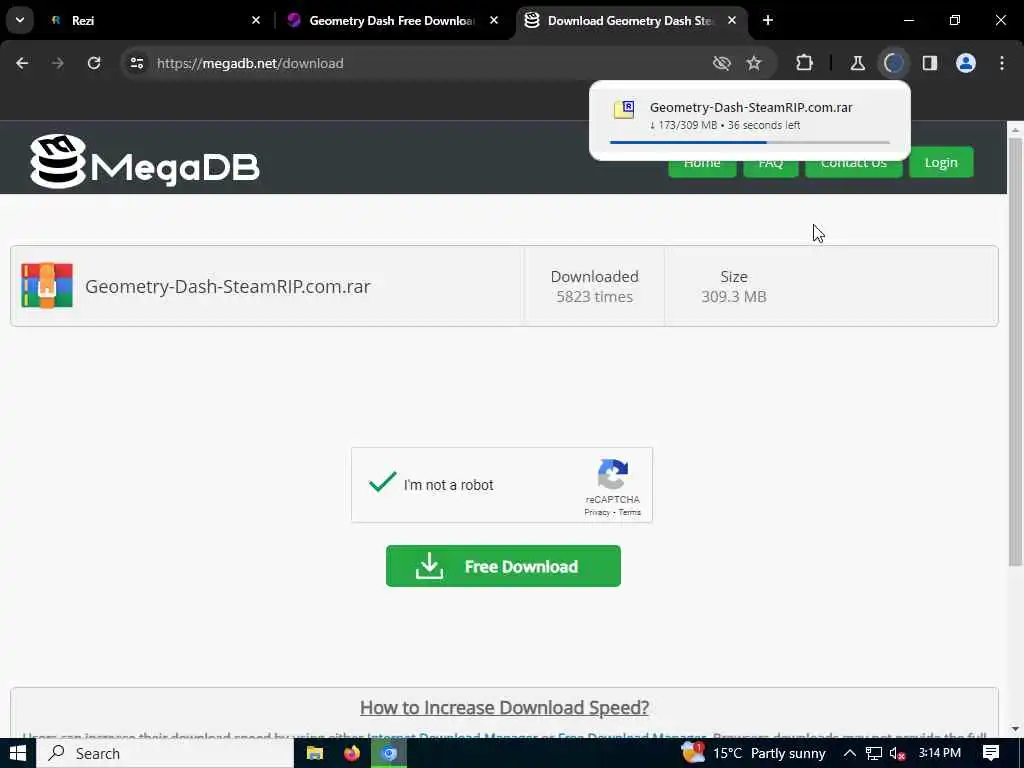Open the reCAPTCHA Terms link
Screen dimensions: 1024x768
[x=630, y=513]
